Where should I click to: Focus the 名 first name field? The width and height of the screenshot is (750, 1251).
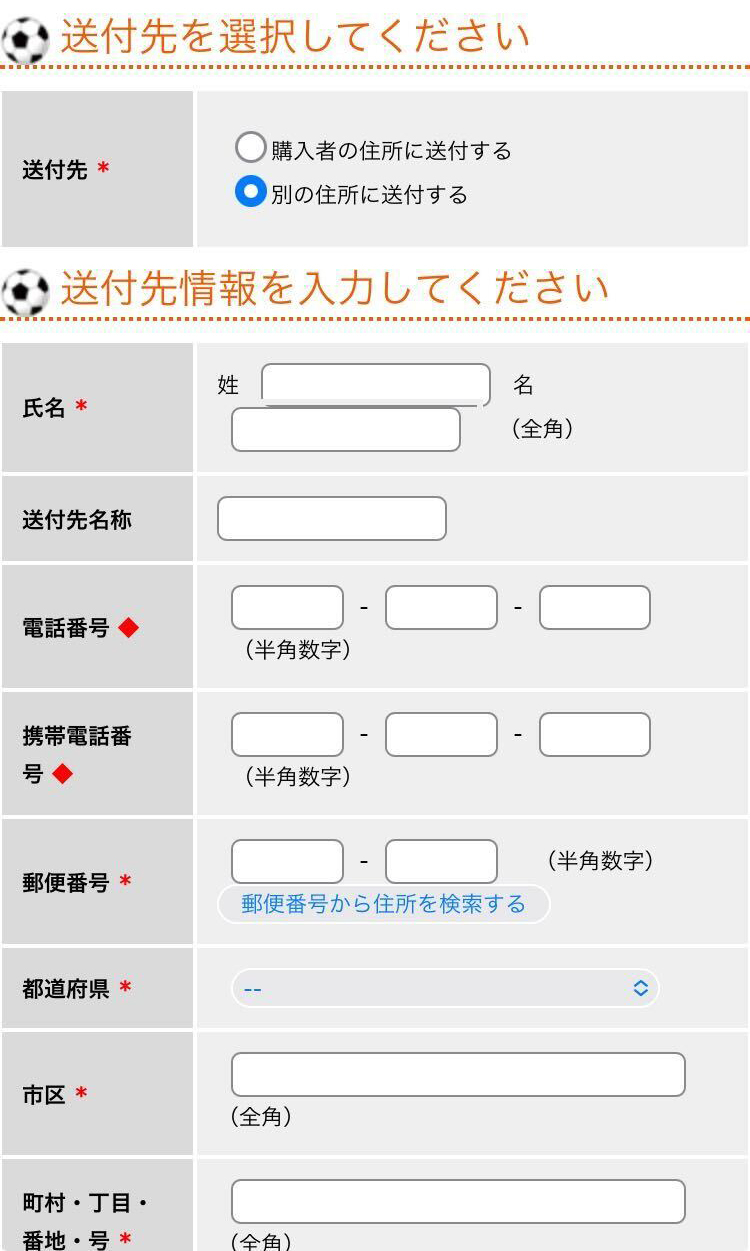pyautogui.click(x=345, y=430)
